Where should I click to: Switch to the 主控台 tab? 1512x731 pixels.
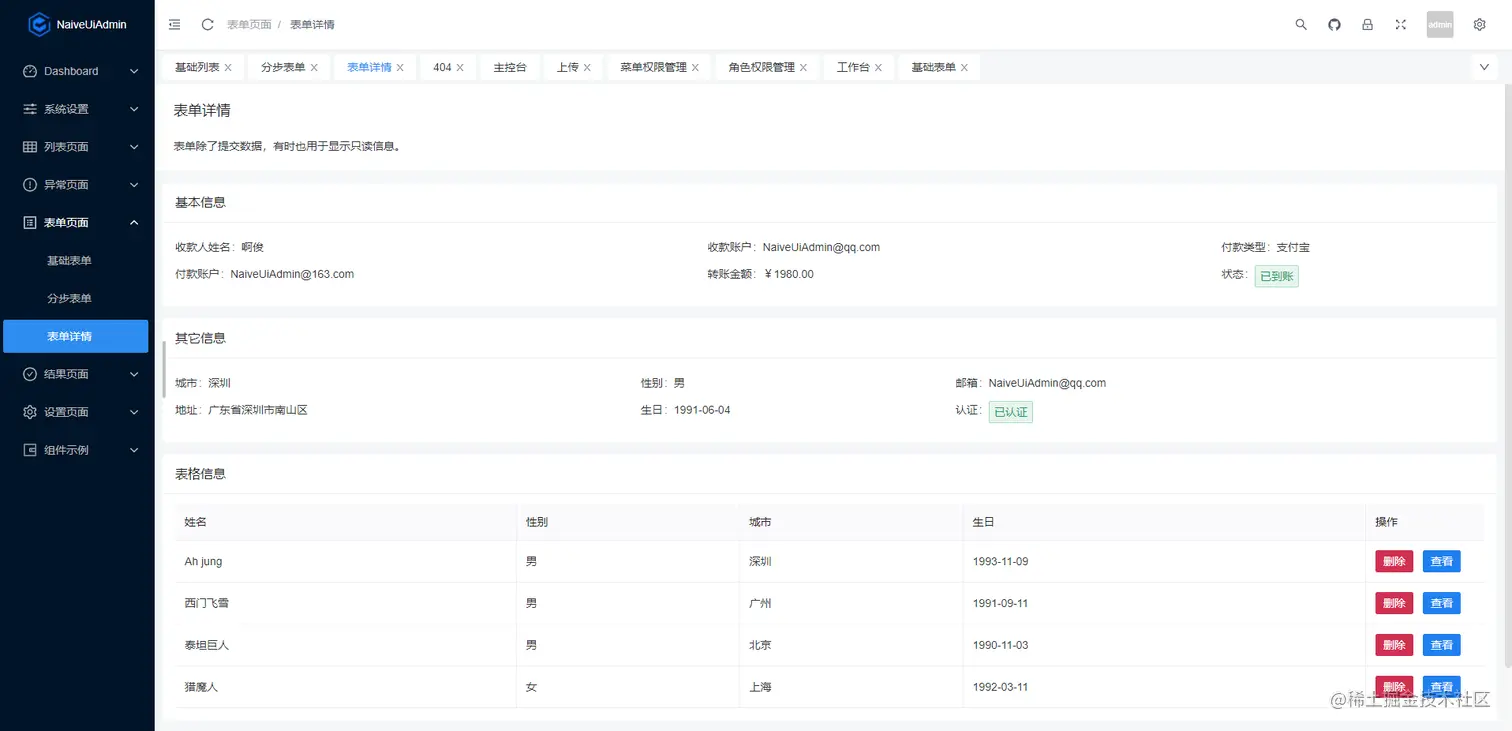(510, 67)
